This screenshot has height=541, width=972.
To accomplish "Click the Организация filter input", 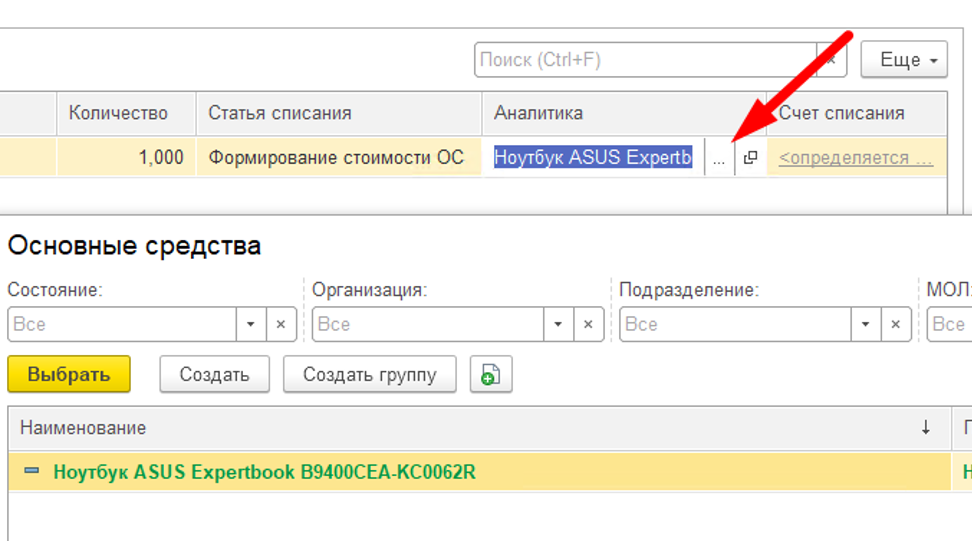I will click(x=428, y=324).
